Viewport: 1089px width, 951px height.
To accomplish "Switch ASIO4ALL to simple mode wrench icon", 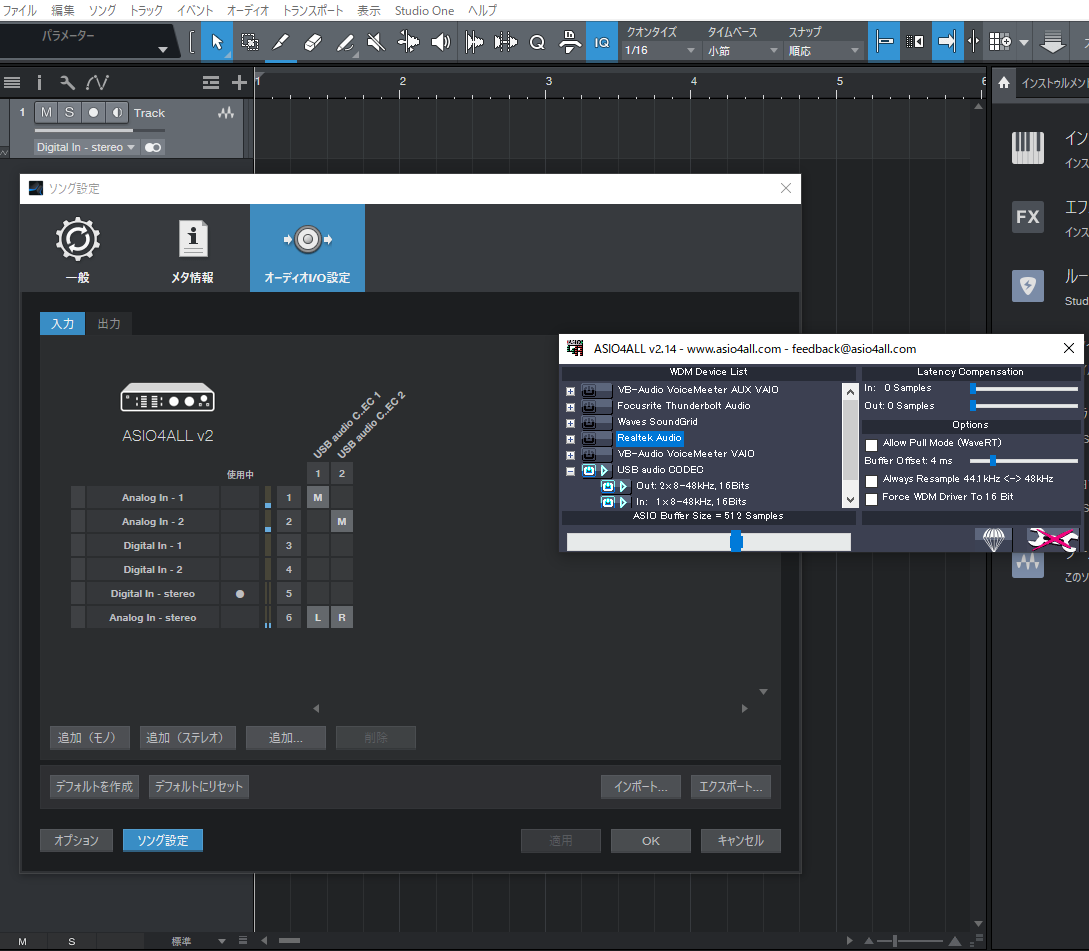I will coord(1051,539).
